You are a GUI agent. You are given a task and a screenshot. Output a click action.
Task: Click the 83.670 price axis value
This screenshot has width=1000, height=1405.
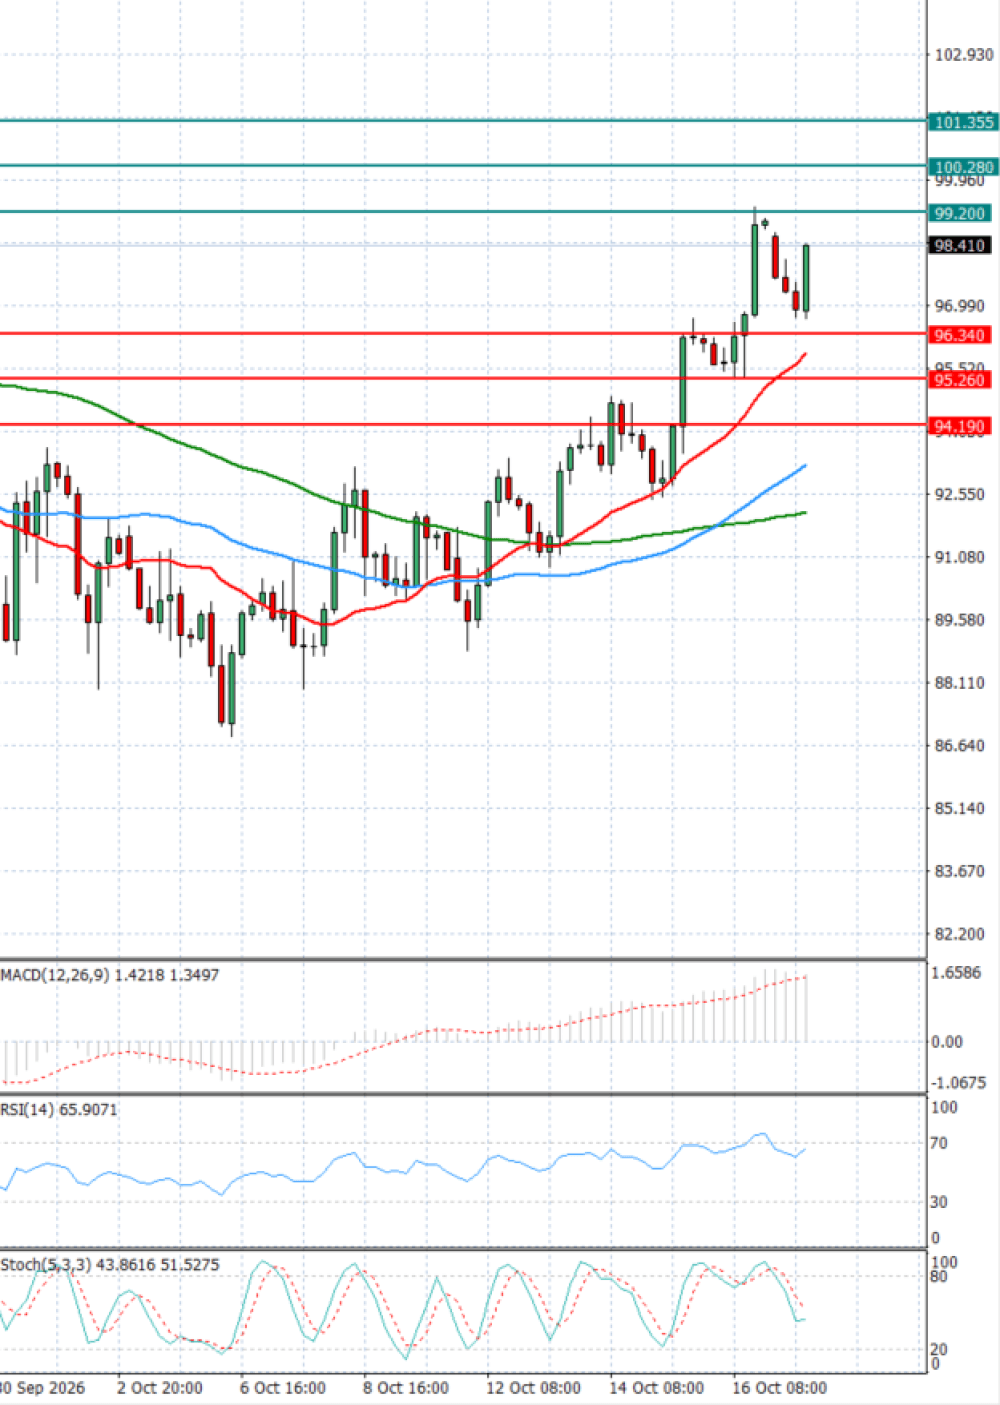click(960, 871)
